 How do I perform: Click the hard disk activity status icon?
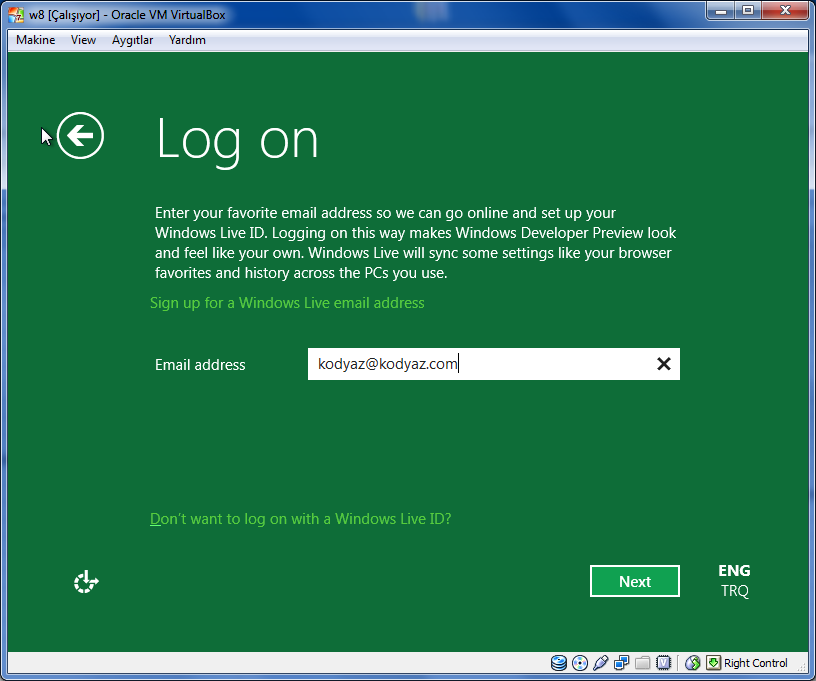click(x=558, y=663)
